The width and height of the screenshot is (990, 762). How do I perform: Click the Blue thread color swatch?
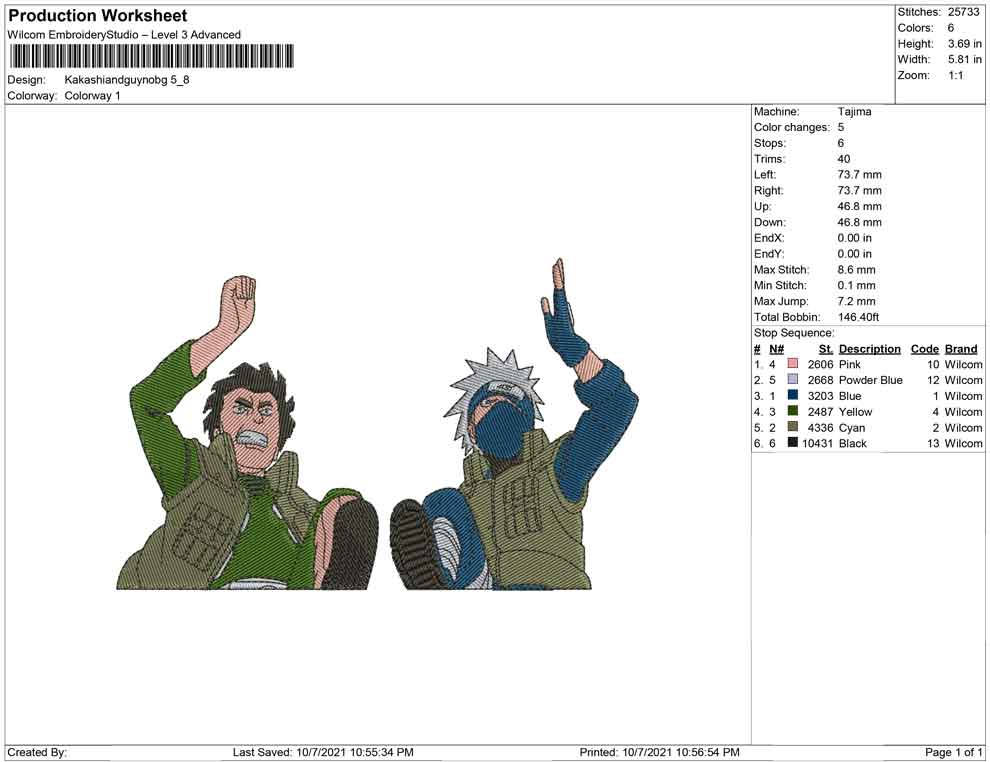coord(792,395)
